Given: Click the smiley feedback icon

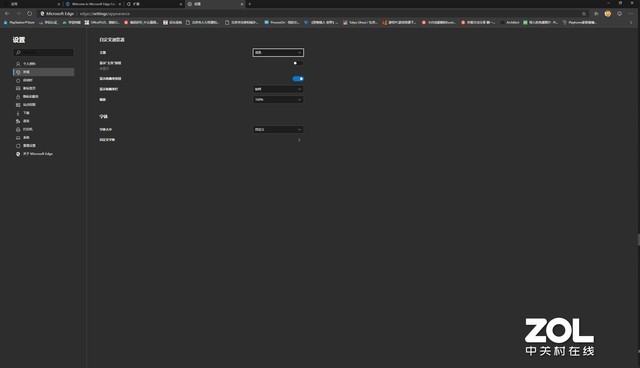Looking at the screenshot, I should (620, 13).
